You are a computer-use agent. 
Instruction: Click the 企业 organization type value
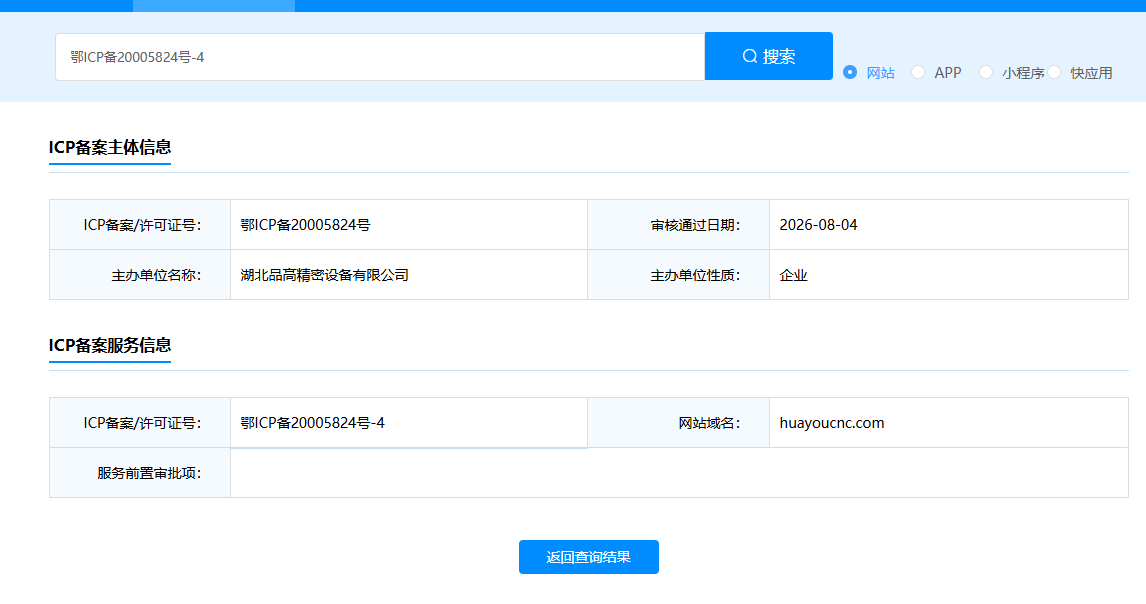tap(794, 276)
